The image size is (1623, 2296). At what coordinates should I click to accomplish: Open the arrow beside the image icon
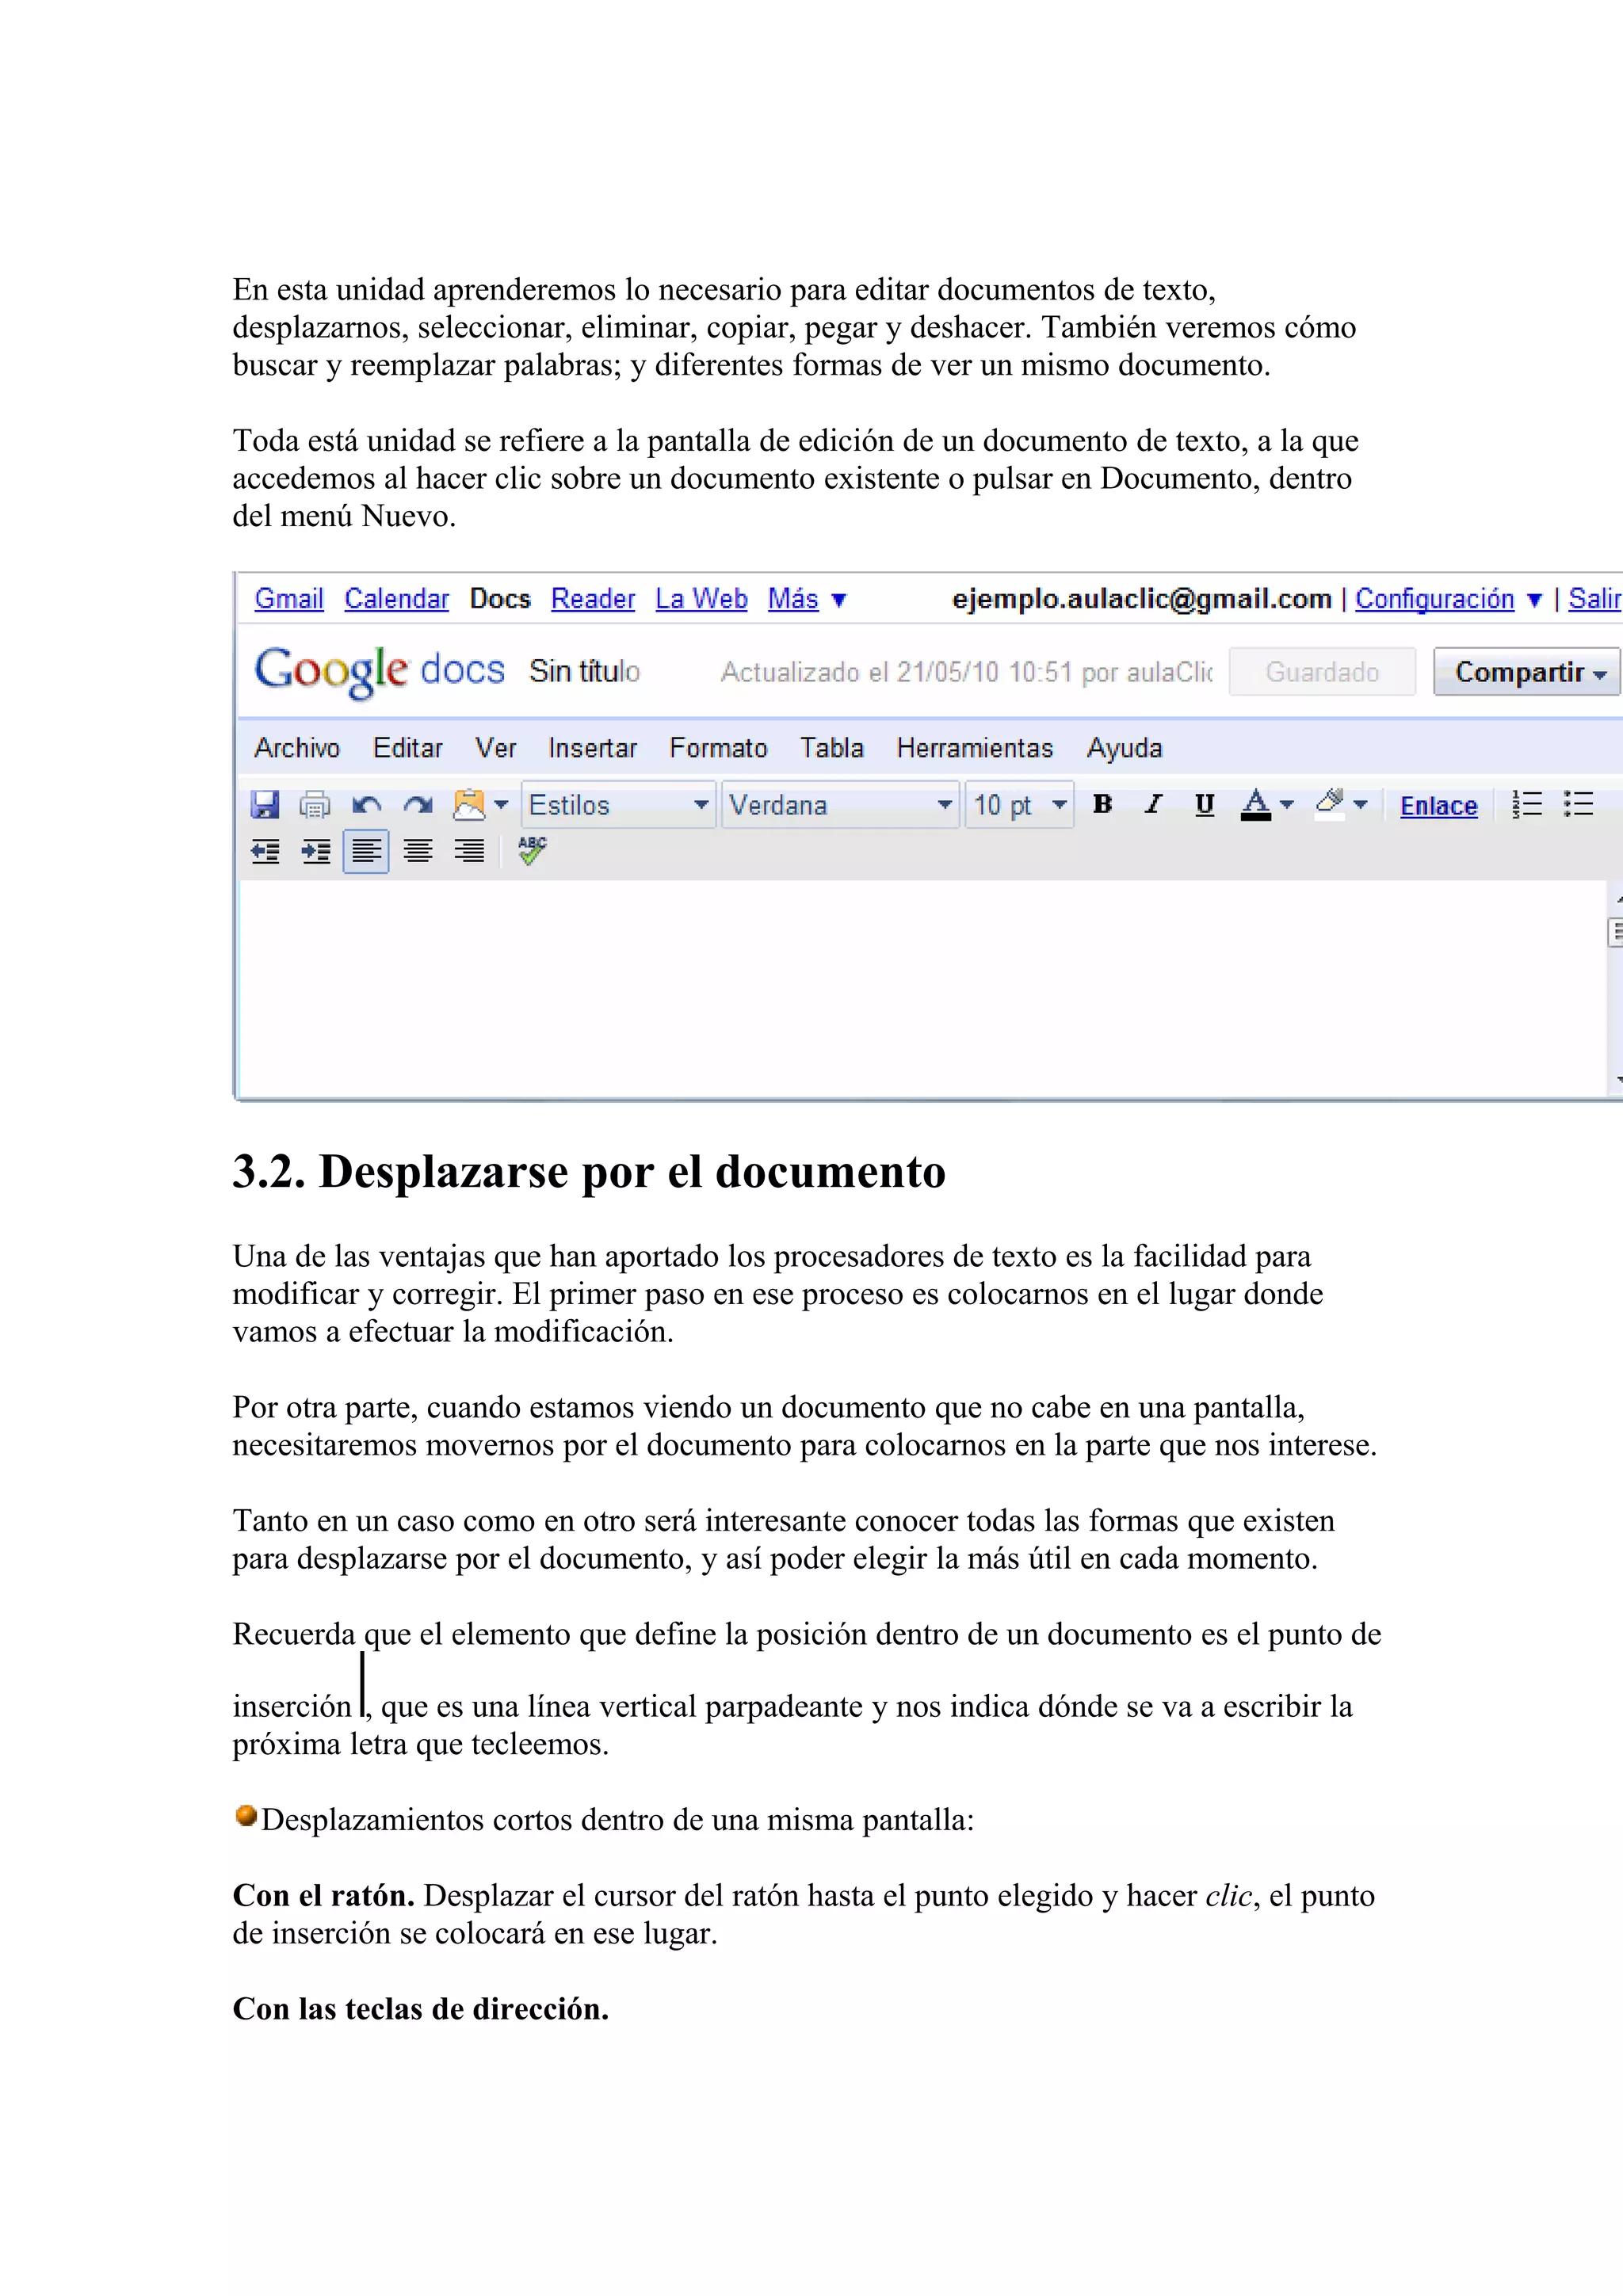click(x=502, y=805)
